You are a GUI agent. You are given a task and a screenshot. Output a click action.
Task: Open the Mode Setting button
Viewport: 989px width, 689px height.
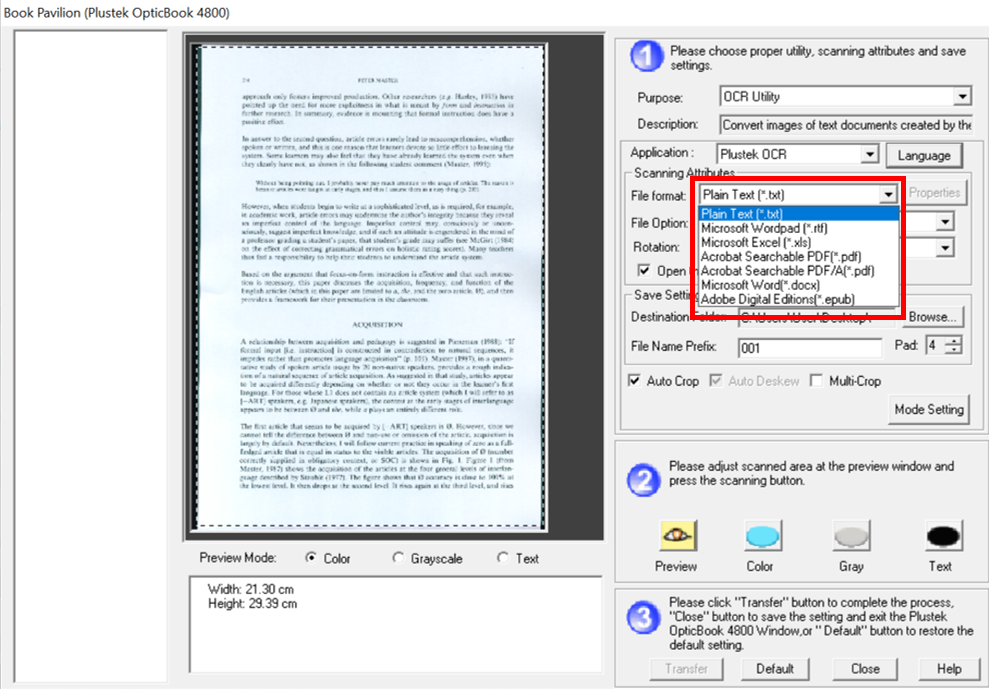pyautogui.click(x=928, y=409)
